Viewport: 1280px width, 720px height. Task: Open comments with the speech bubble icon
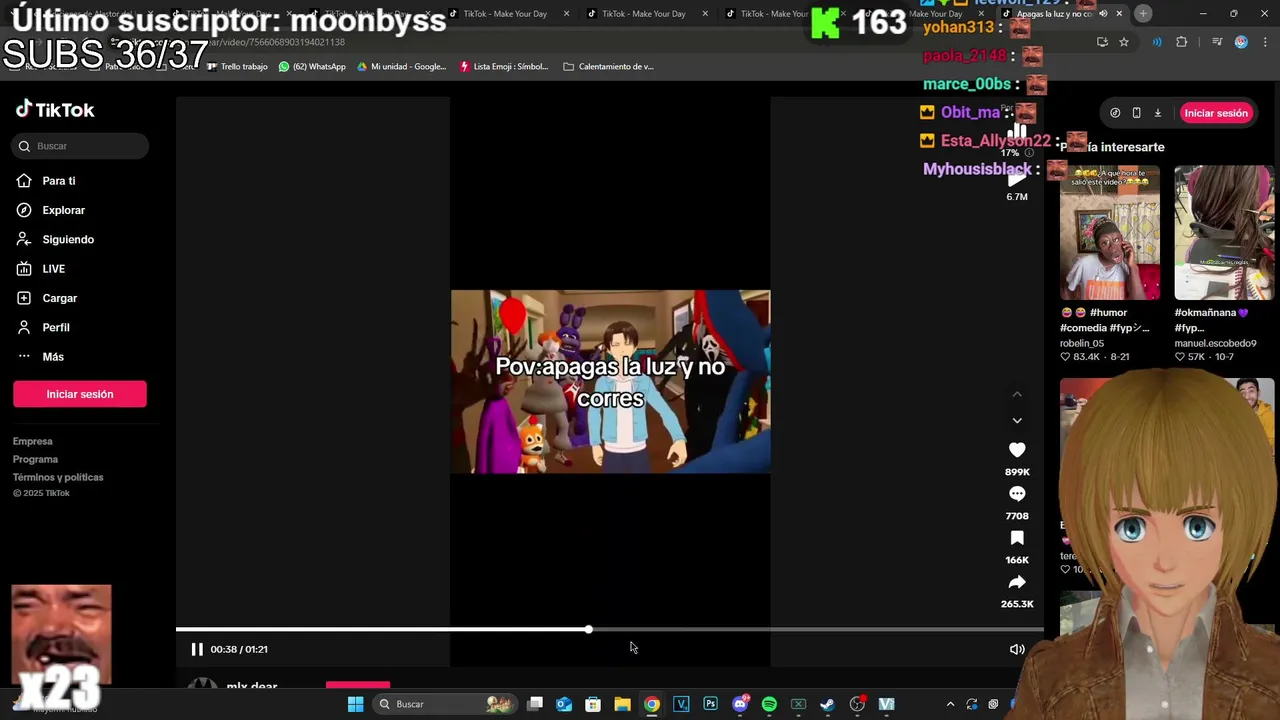tap(1017, 494)
